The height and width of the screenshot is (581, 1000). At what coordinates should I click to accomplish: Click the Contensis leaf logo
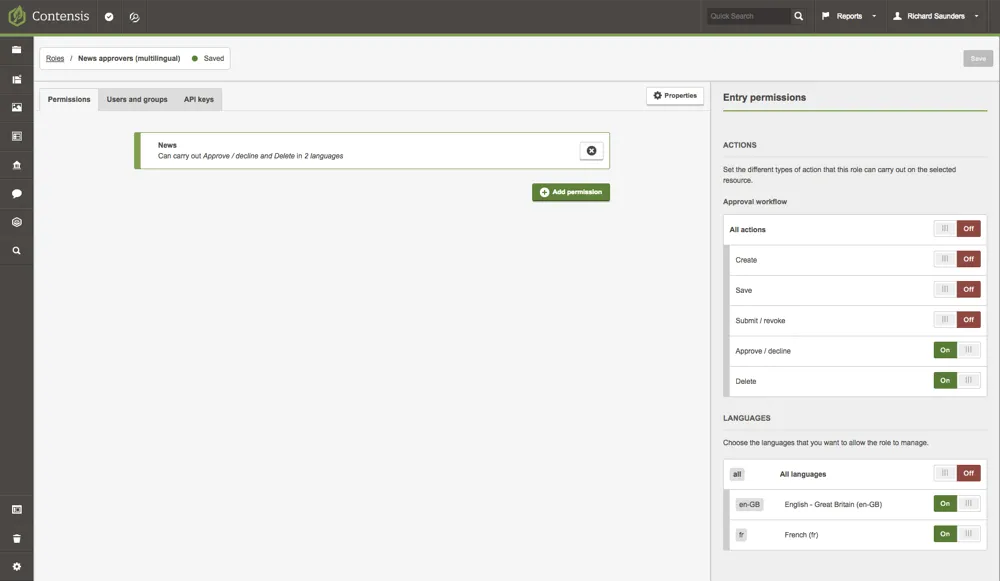point(17,16)
